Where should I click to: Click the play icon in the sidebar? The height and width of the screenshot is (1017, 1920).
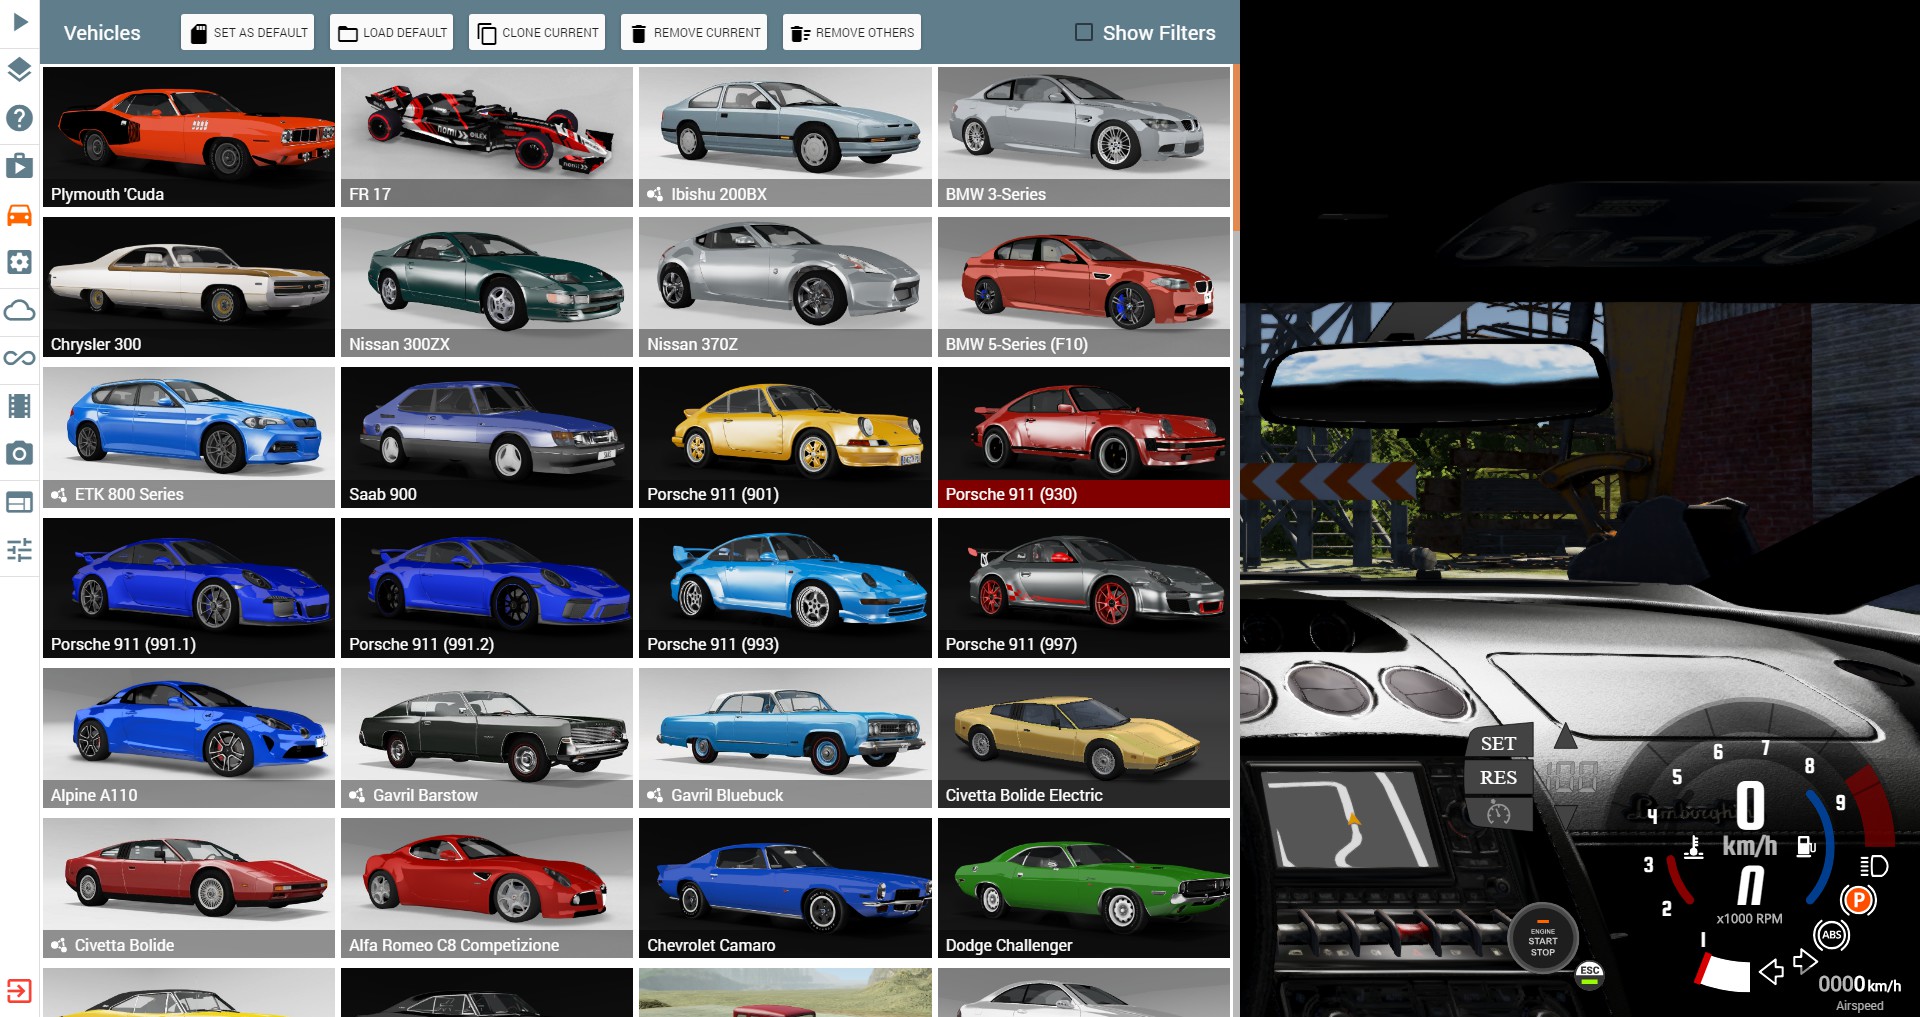(x=20, y=22)
